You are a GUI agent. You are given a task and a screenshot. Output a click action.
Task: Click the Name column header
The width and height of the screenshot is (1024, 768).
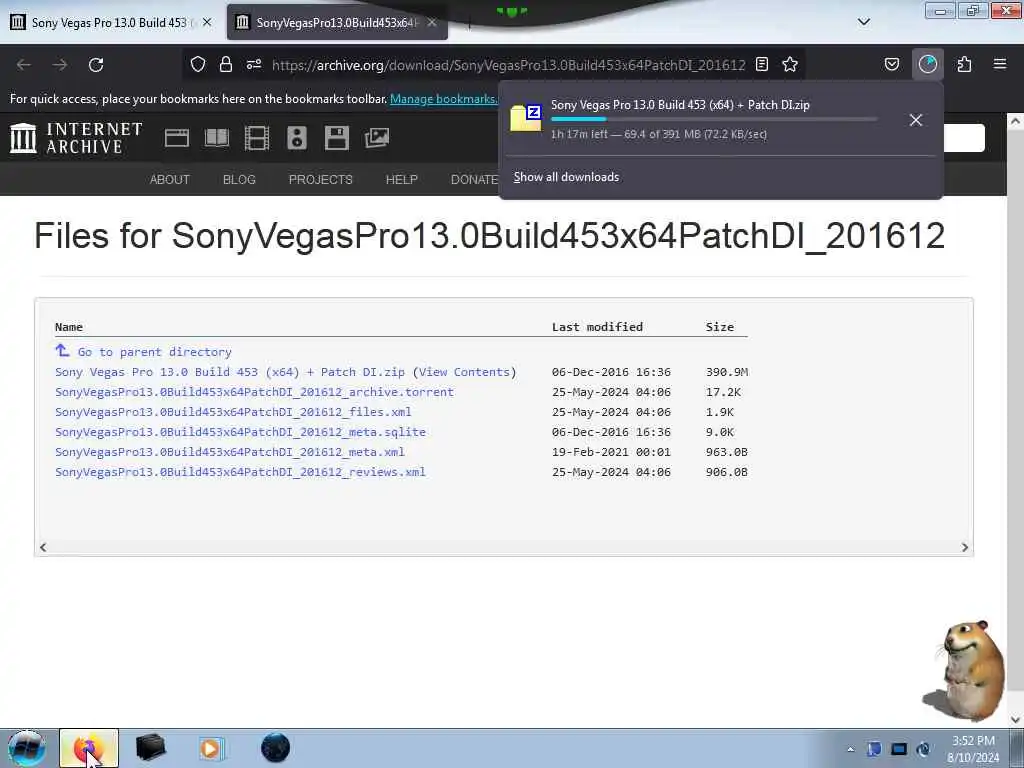click(69, 327)
